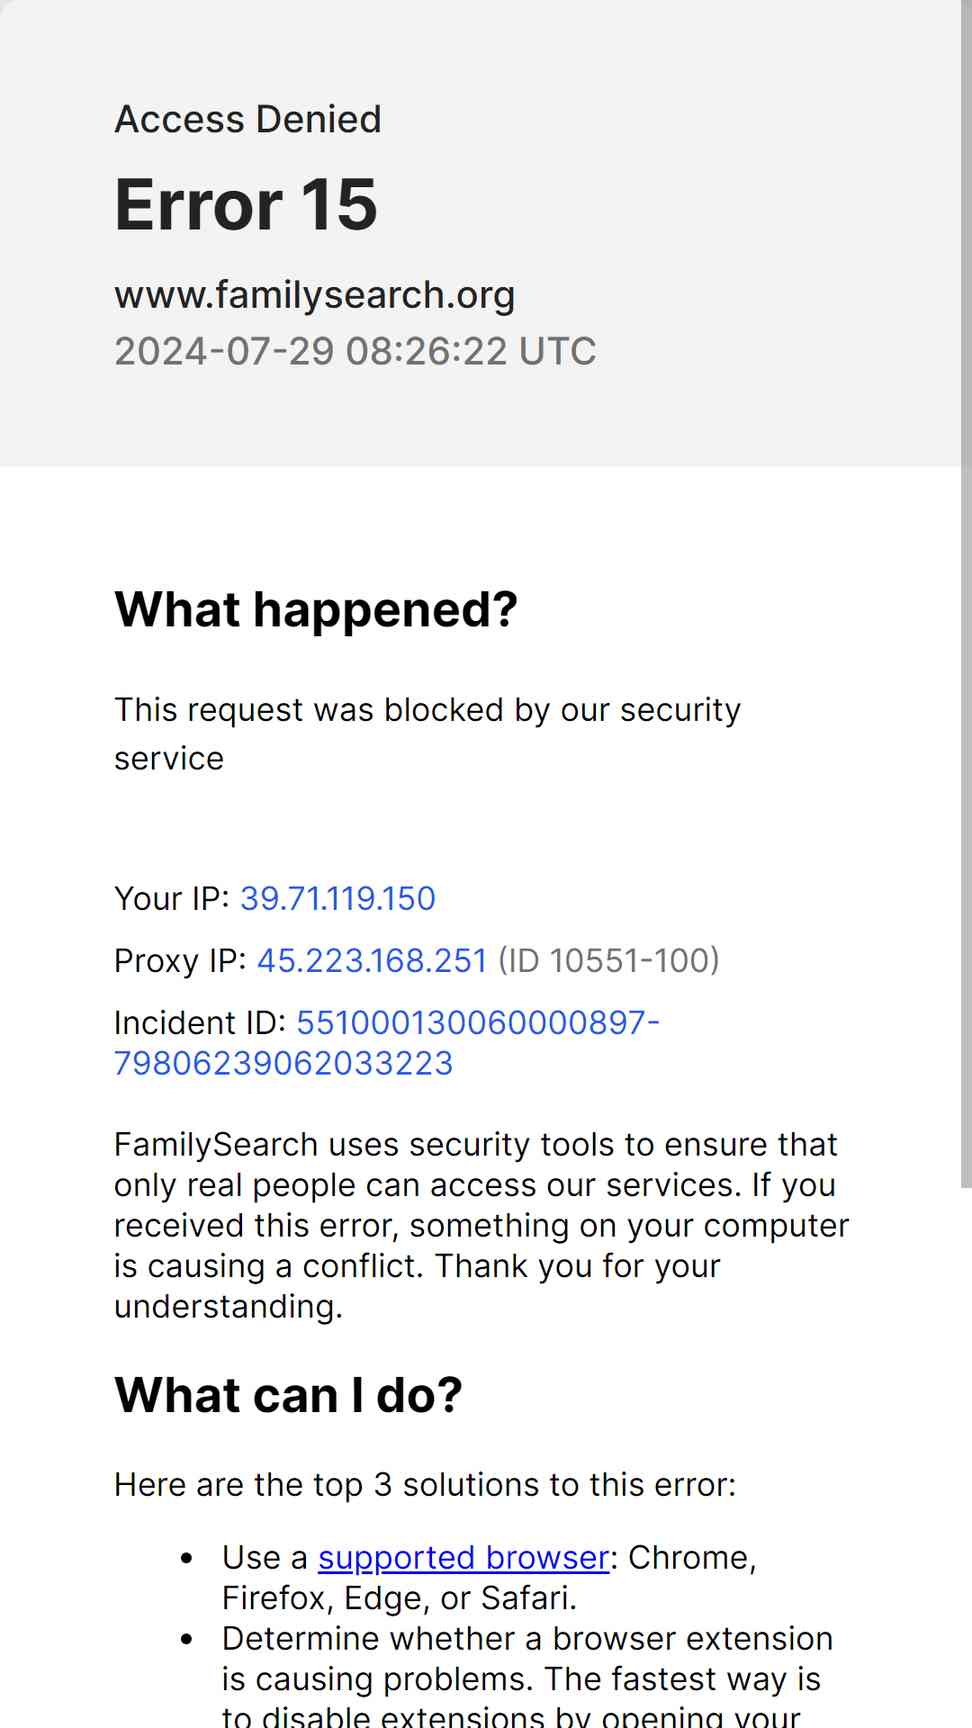Viewport: 972px width, 1728px height.
Task: Open the supported browser link
Action: [463, 1557]
